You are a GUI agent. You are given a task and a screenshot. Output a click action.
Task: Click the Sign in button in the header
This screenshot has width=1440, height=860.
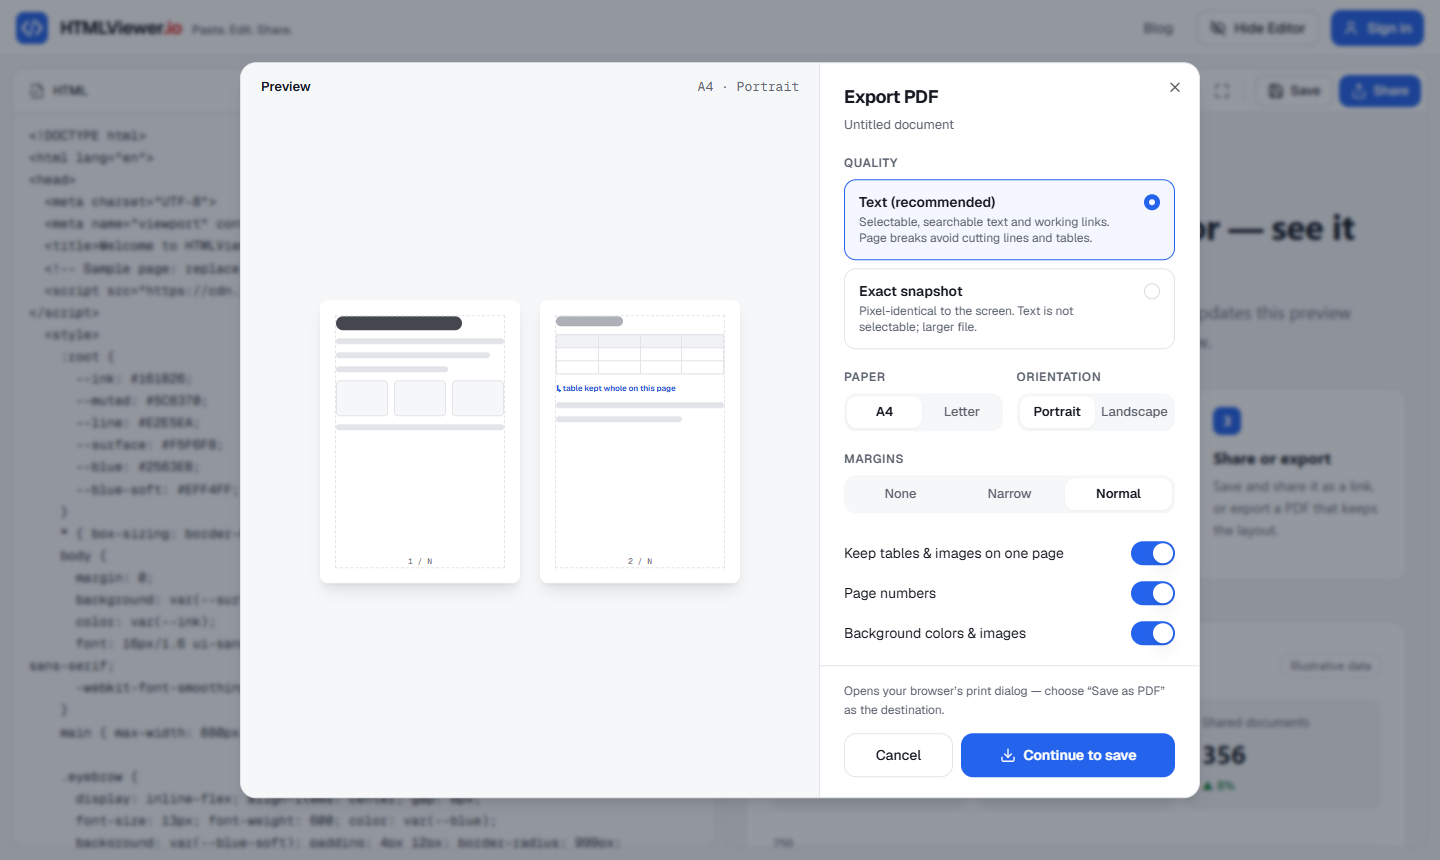coord(1377,28)
